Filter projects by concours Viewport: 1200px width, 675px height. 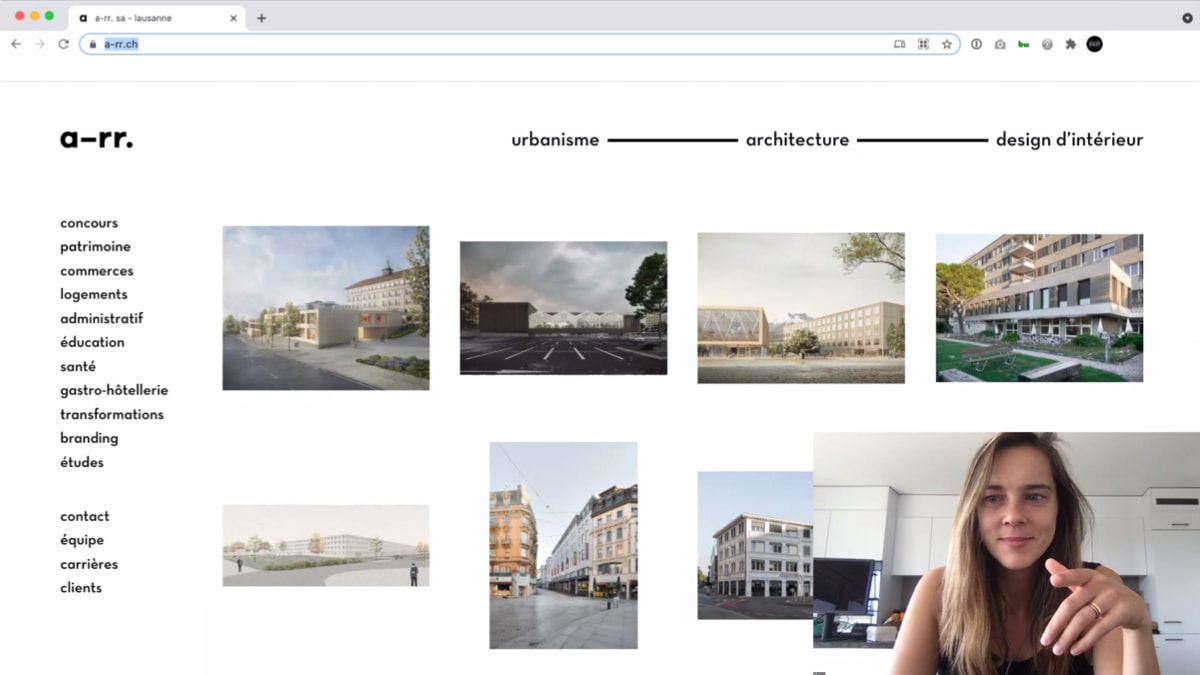click(x=89, y=223)
